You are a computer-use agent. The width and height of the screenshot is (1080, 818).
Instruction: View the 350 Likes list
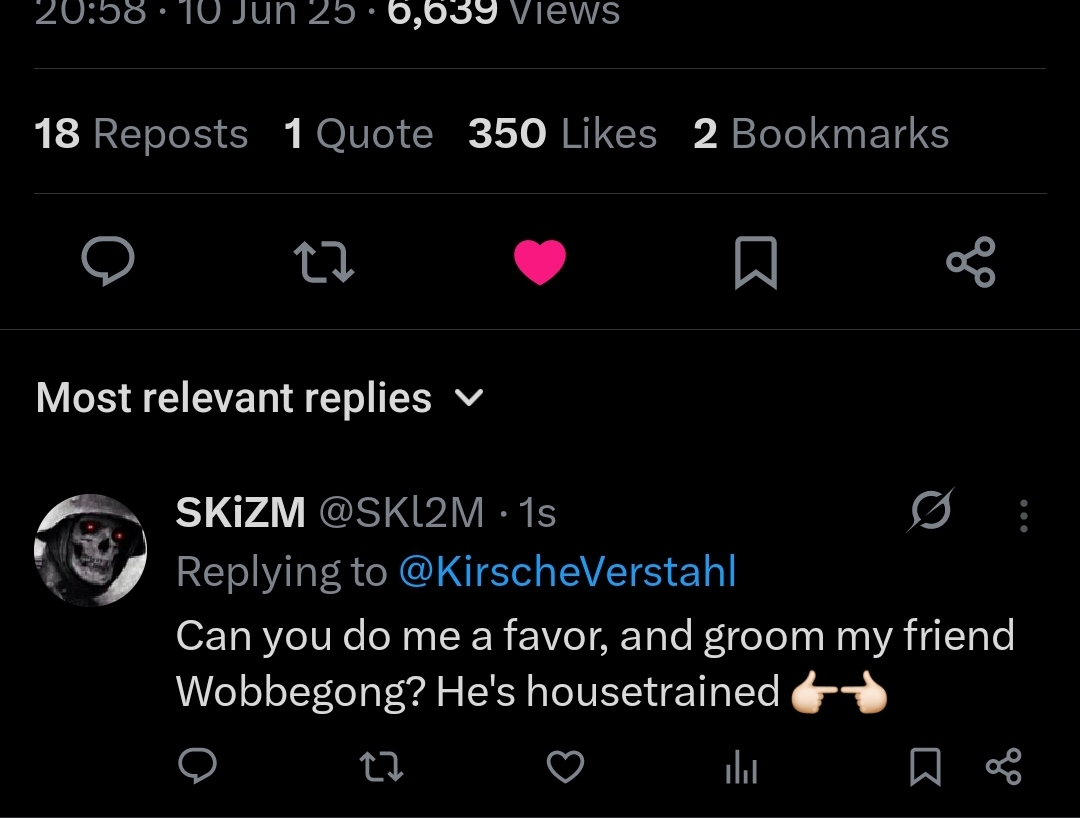[x=562, y=134]
